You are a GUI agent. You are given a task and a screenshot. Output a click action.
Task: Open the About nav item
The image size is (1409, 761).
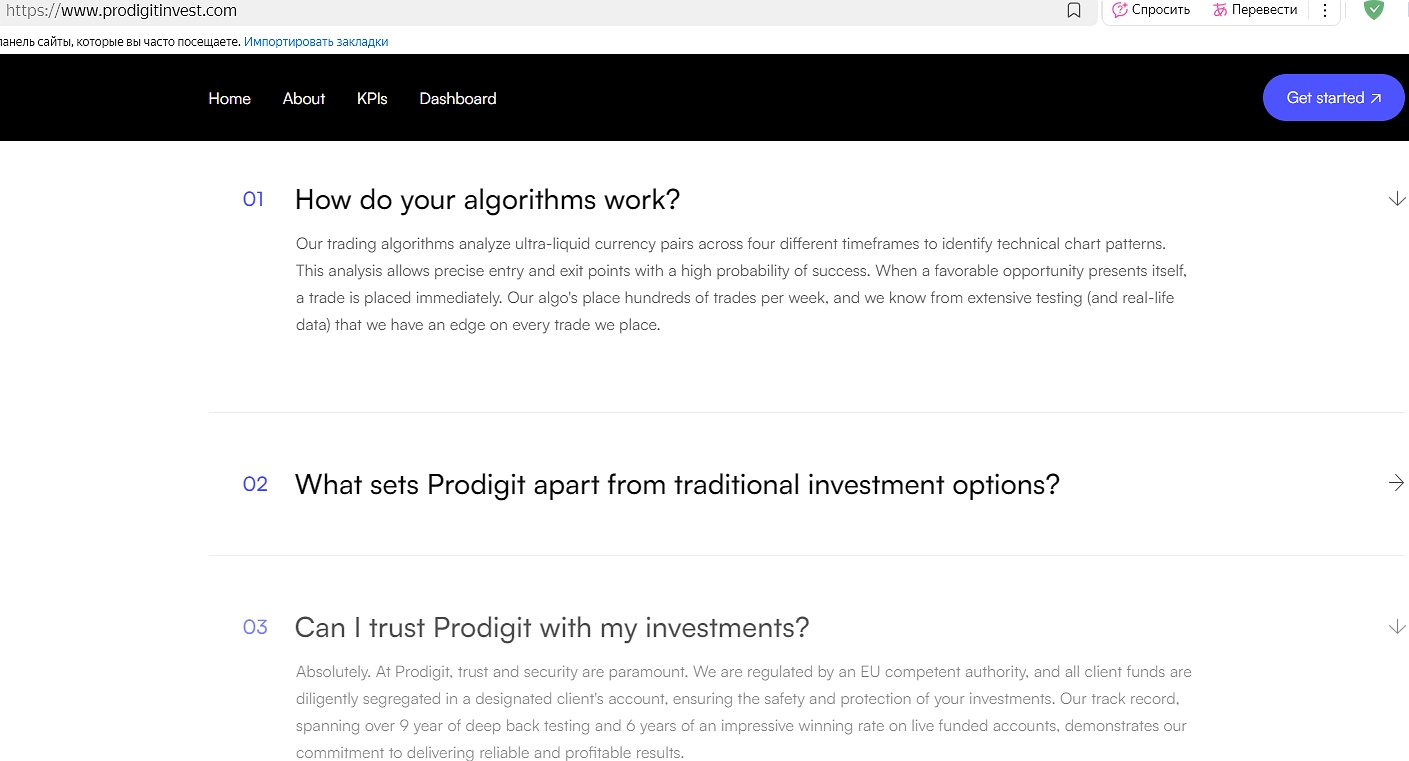304,98
